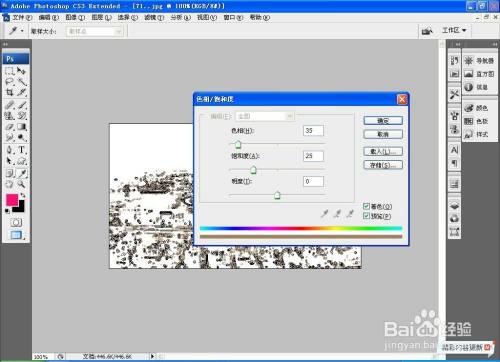Select the History Brush tool
Viewport: 500px width, 362px height.
(x=22, y=116)
